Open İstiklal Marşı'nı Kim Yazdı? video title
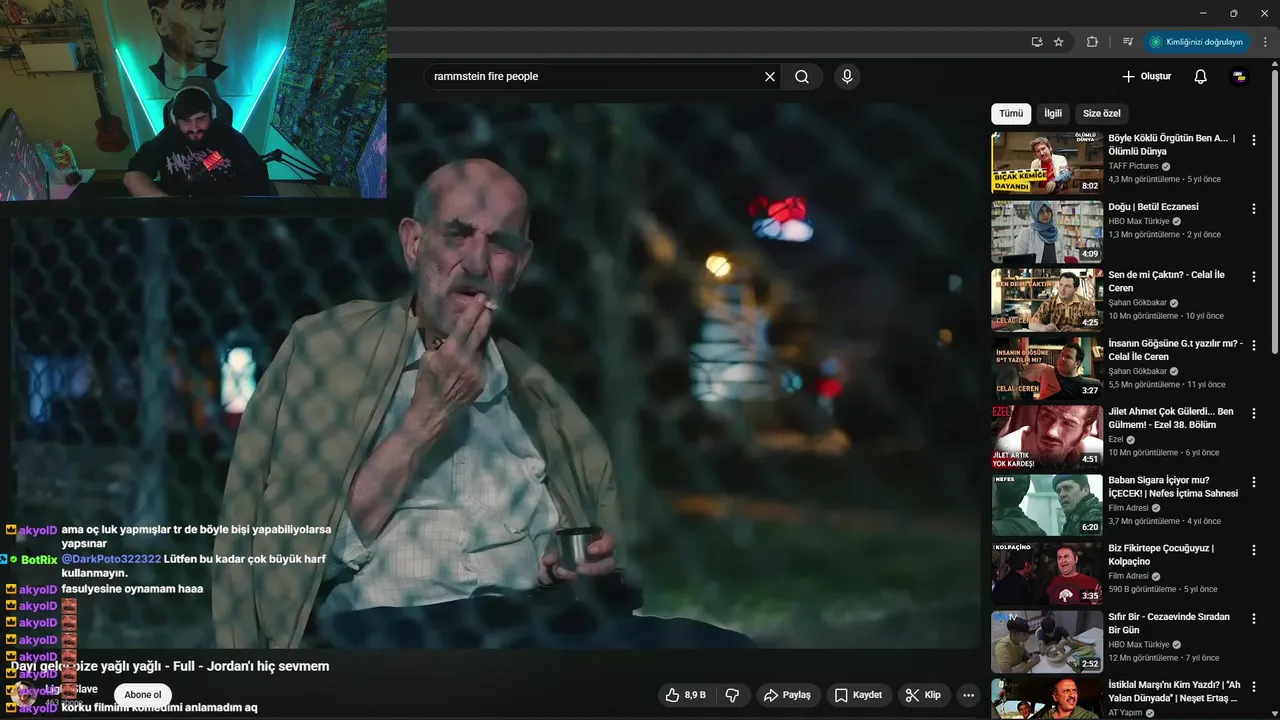 tap(1174, 691)
